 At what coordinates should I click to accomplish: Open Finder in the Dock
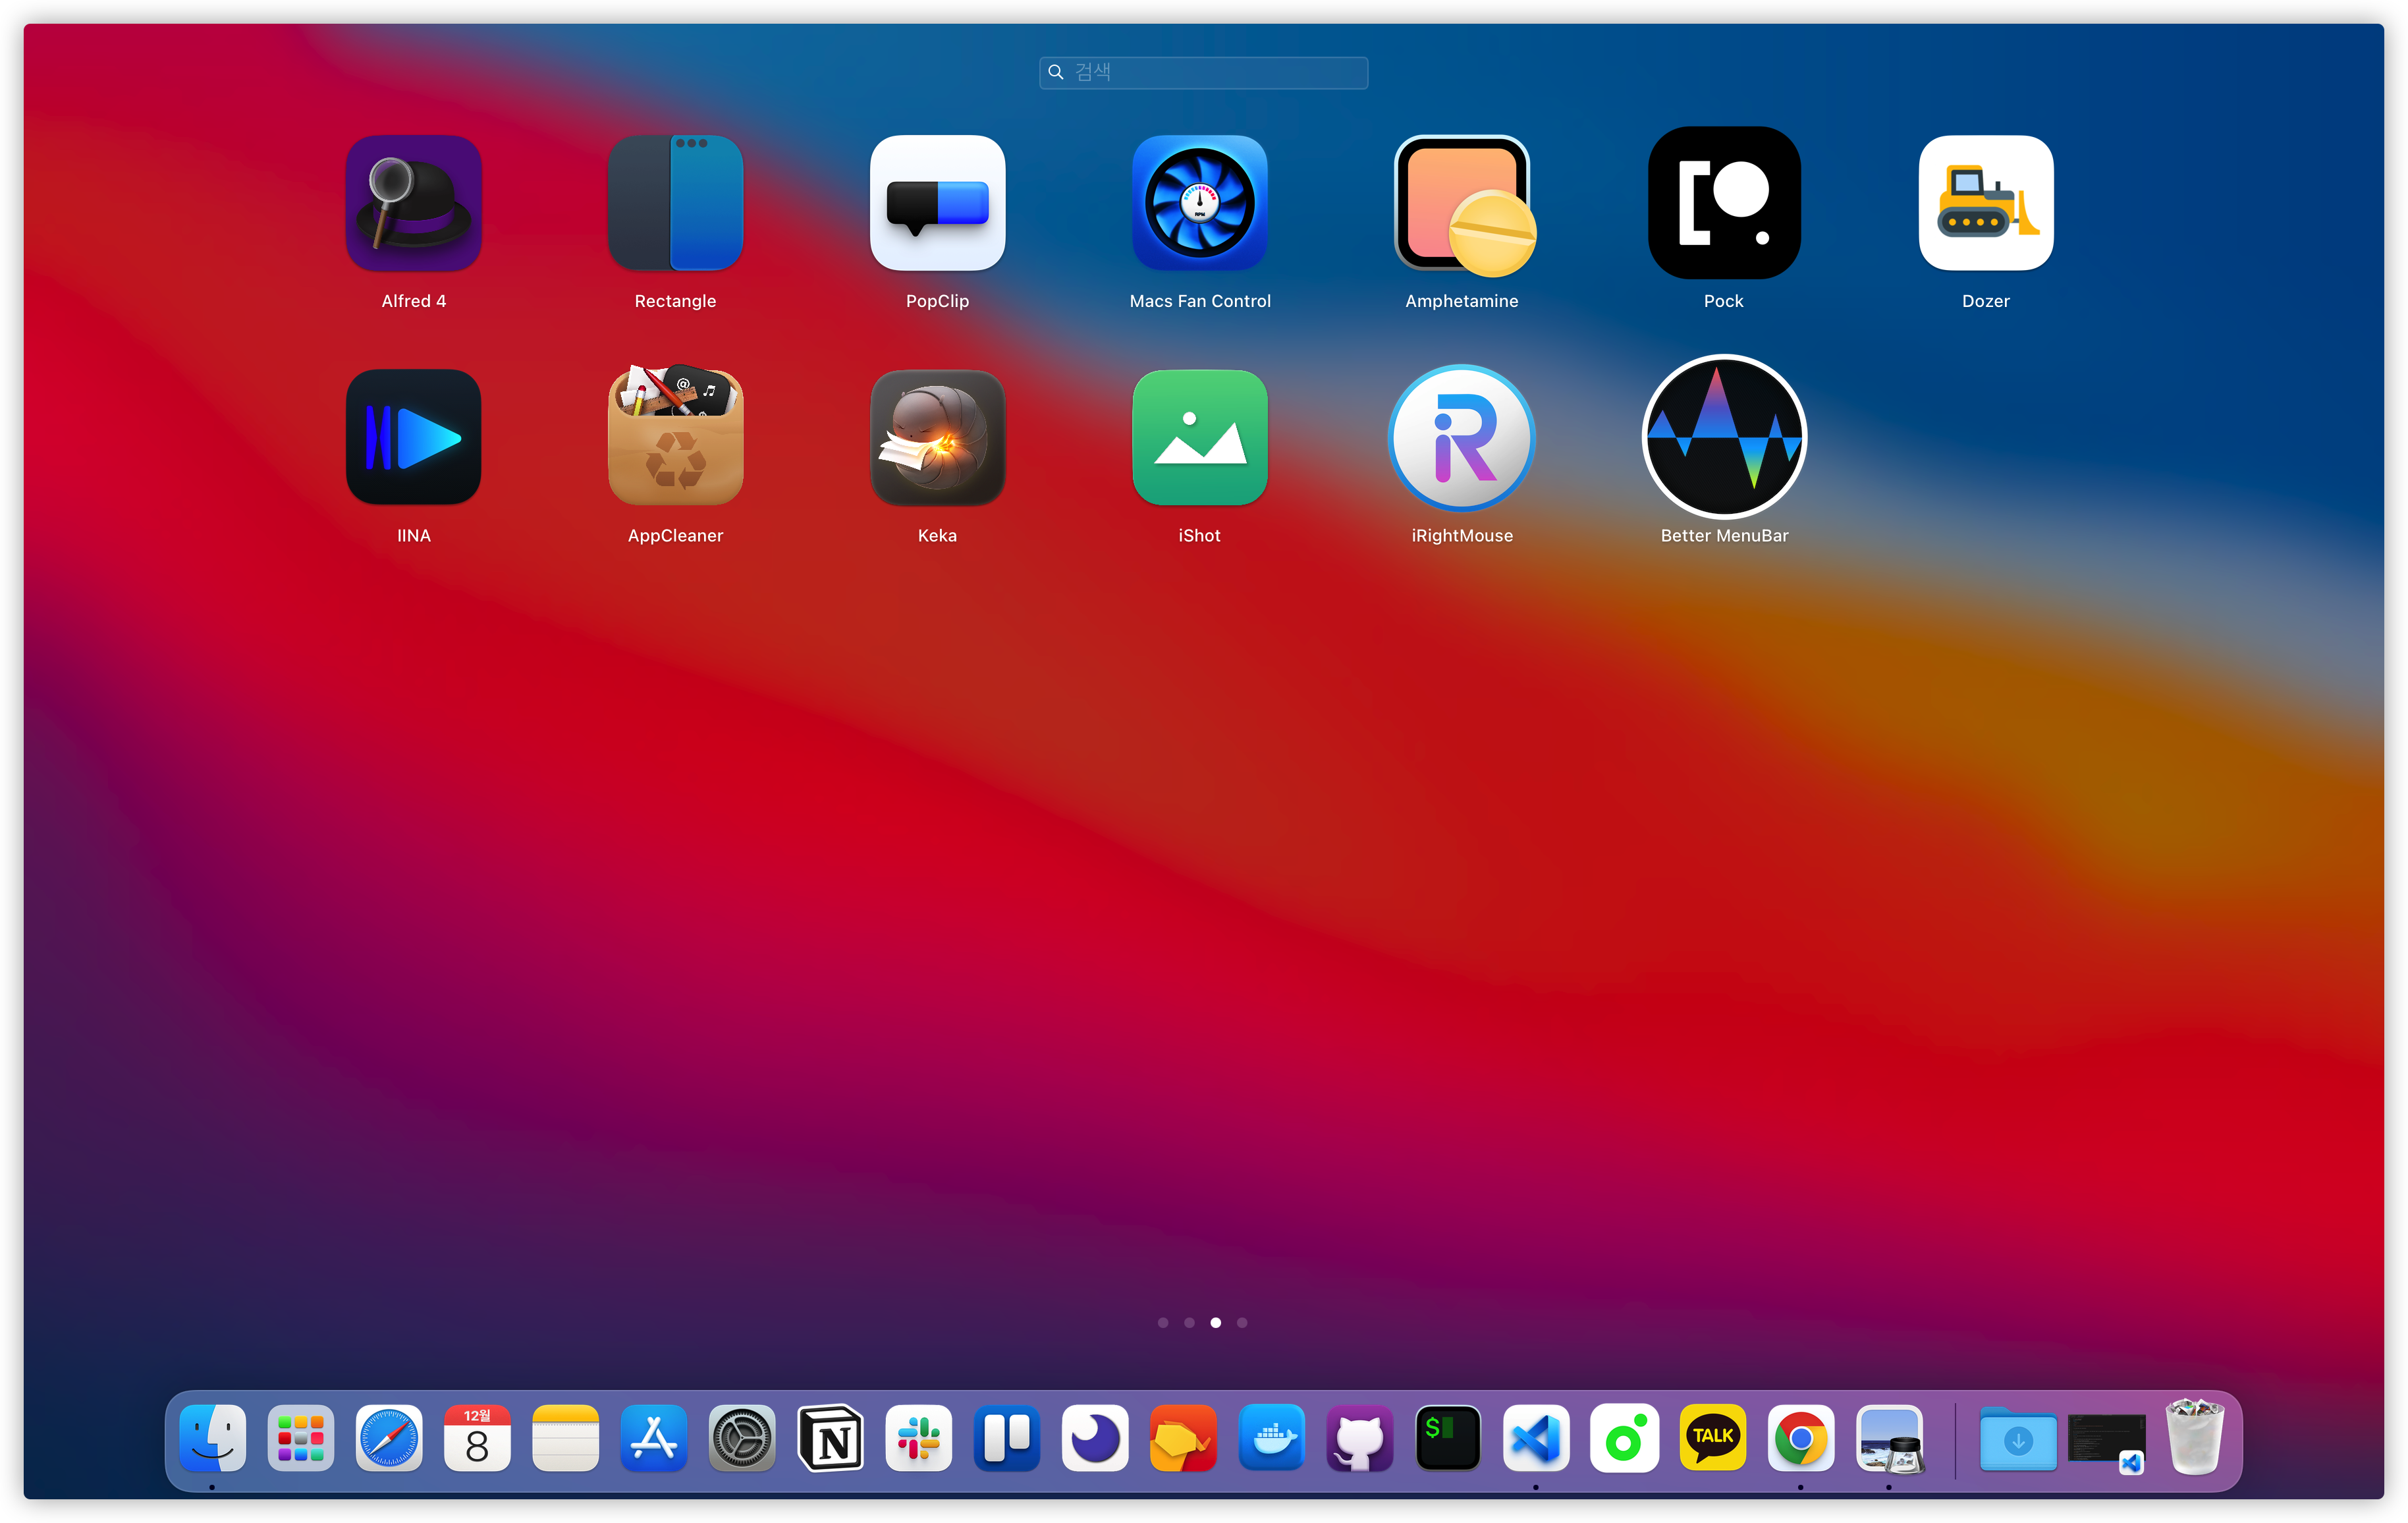tap(212, 1439)
